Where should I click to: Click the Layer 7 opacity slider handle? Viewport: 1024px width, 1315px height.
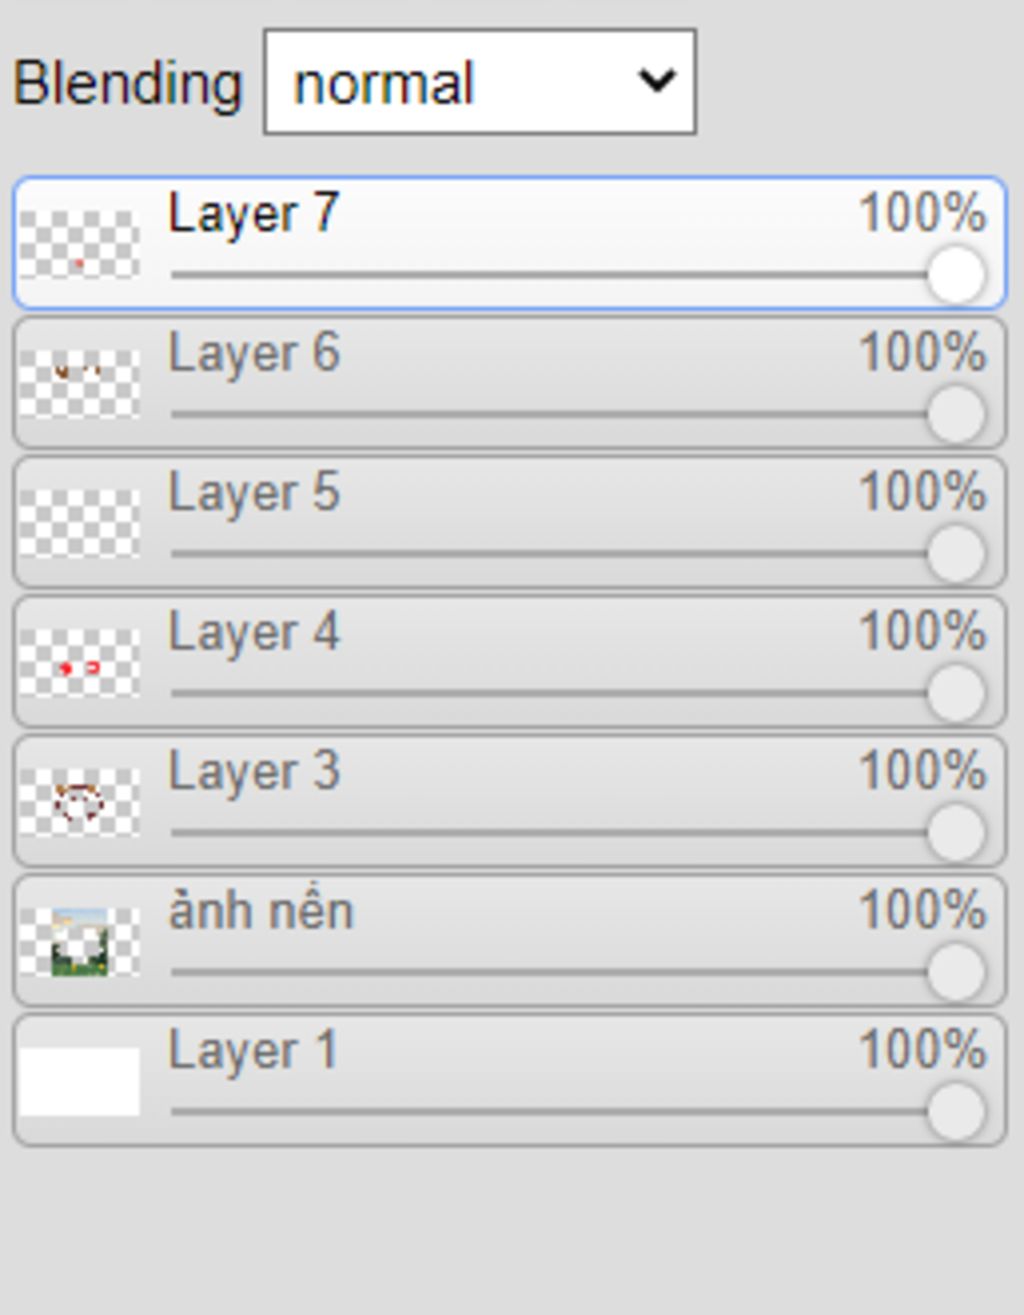(x=956, y=274)
